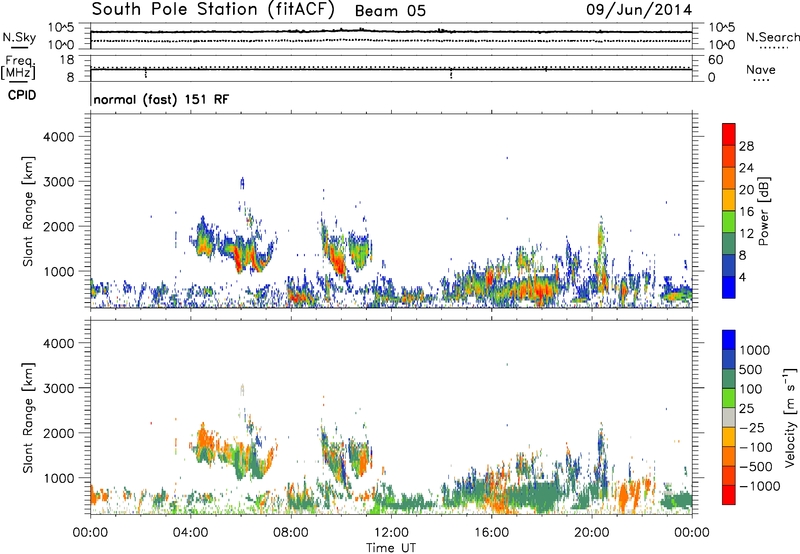Screen dimensions: 800x554
Task: Click the '-500' tick label on the velocity colorbar
Action: pos(756,467)
